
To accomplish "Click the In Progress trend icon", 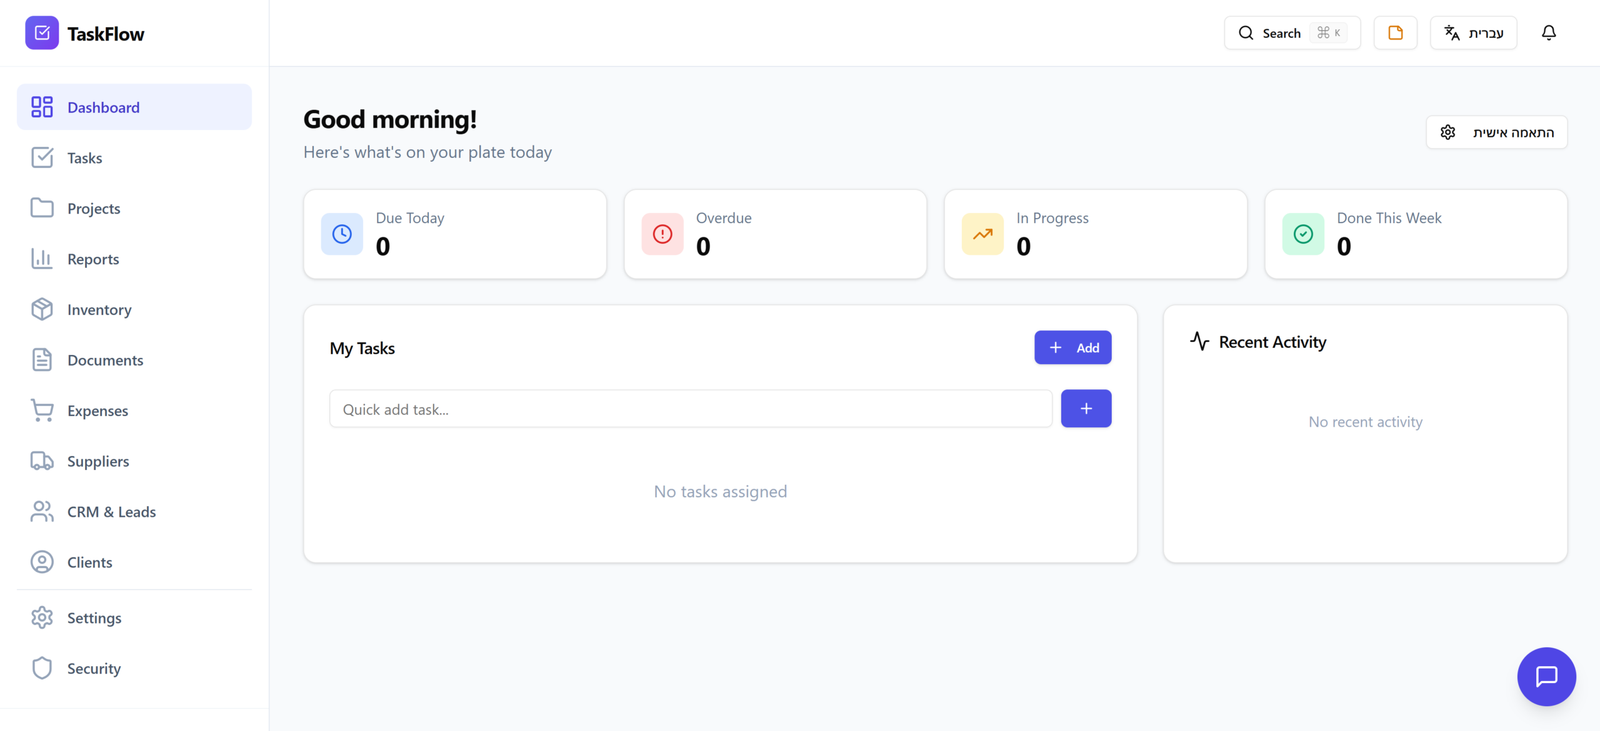I will pos(982,234).
